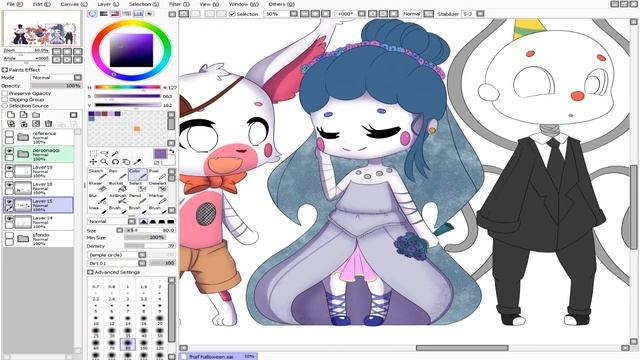Activate the move tool
Viewport: 640px width, 360px height.
93,162
